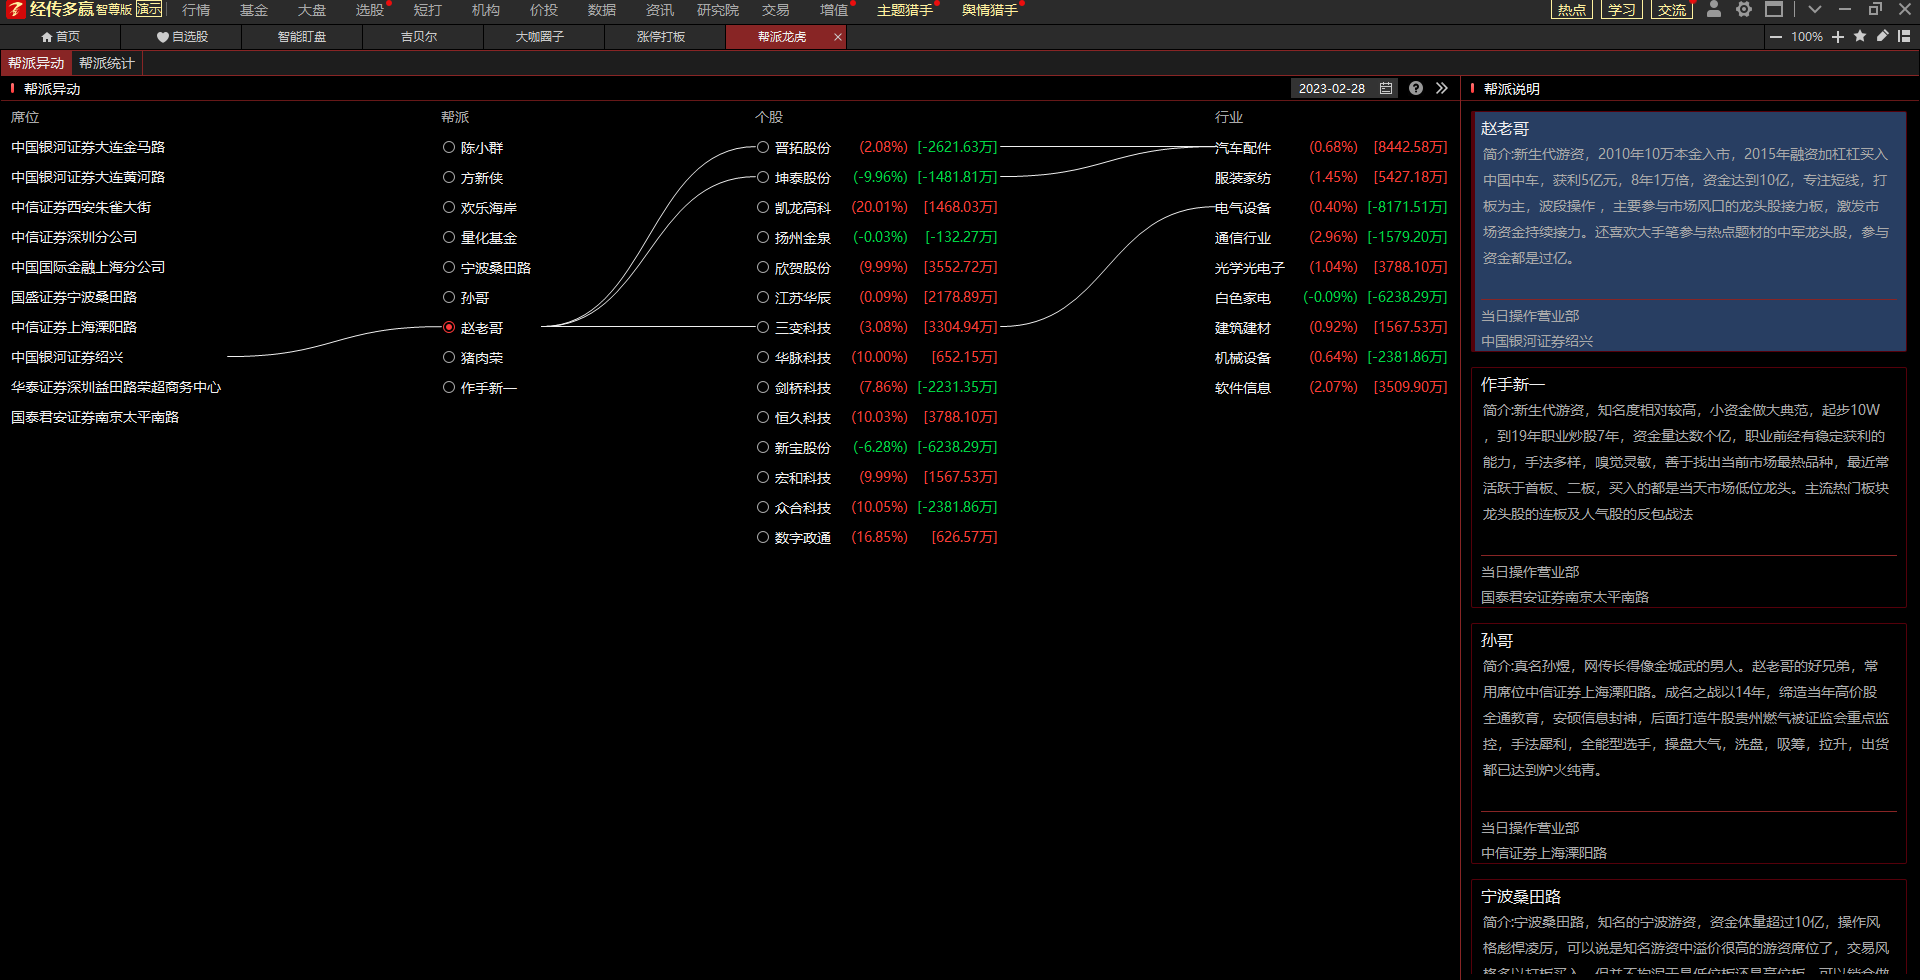This screenshot has height=980, width=1920.
Task: Collapse panel with double-chevron icon
Action: click(x=1442, y=88)
